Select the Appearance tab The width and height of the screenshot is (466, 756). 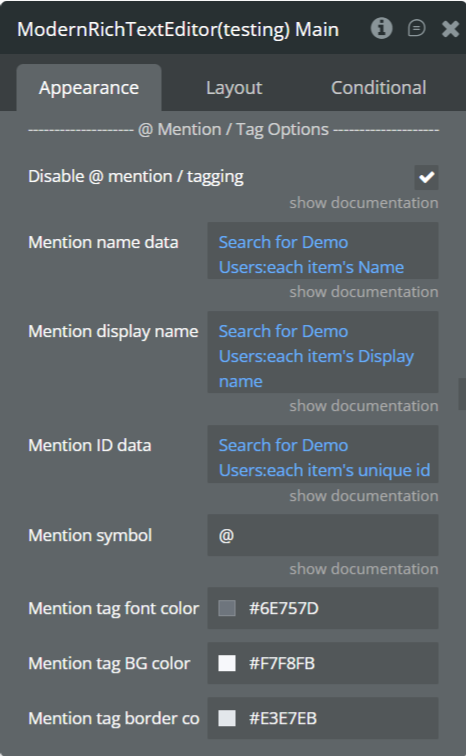pyautogui.click(x=89, y=88)
